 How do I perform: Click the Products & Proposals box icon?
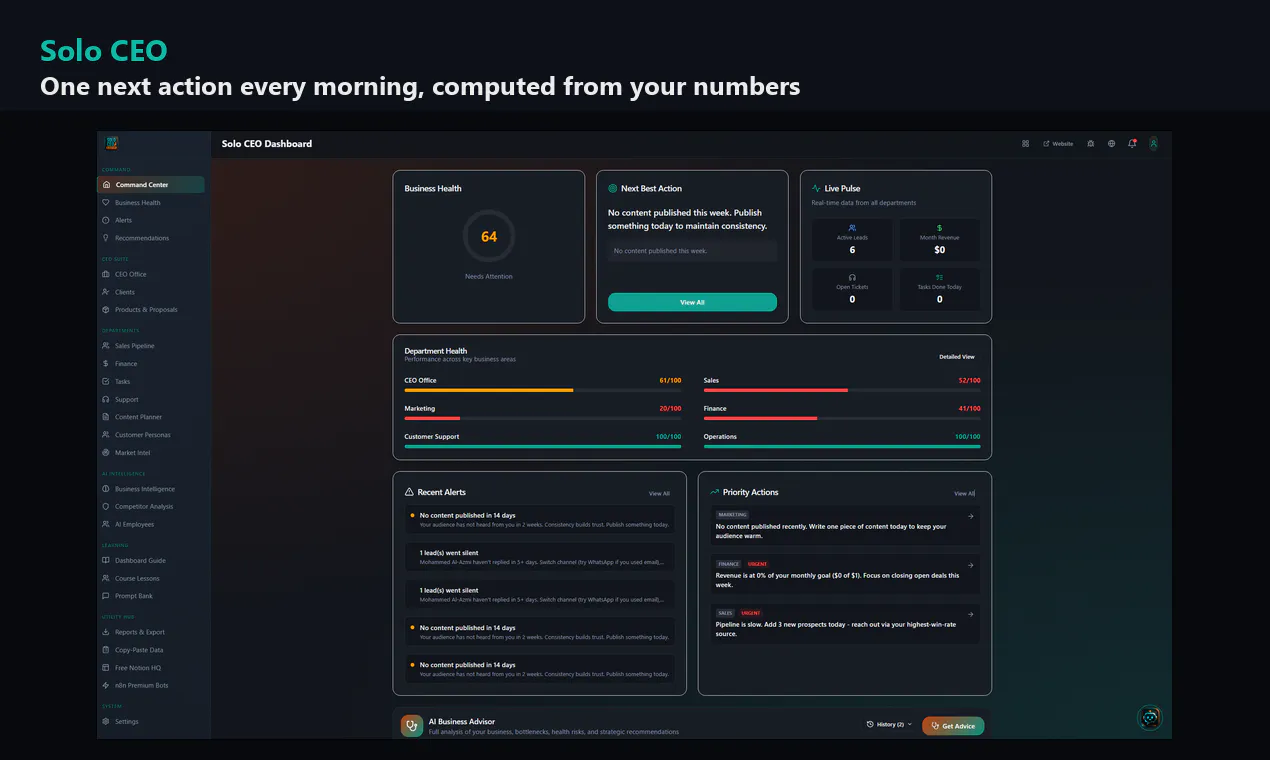(106, 310)
